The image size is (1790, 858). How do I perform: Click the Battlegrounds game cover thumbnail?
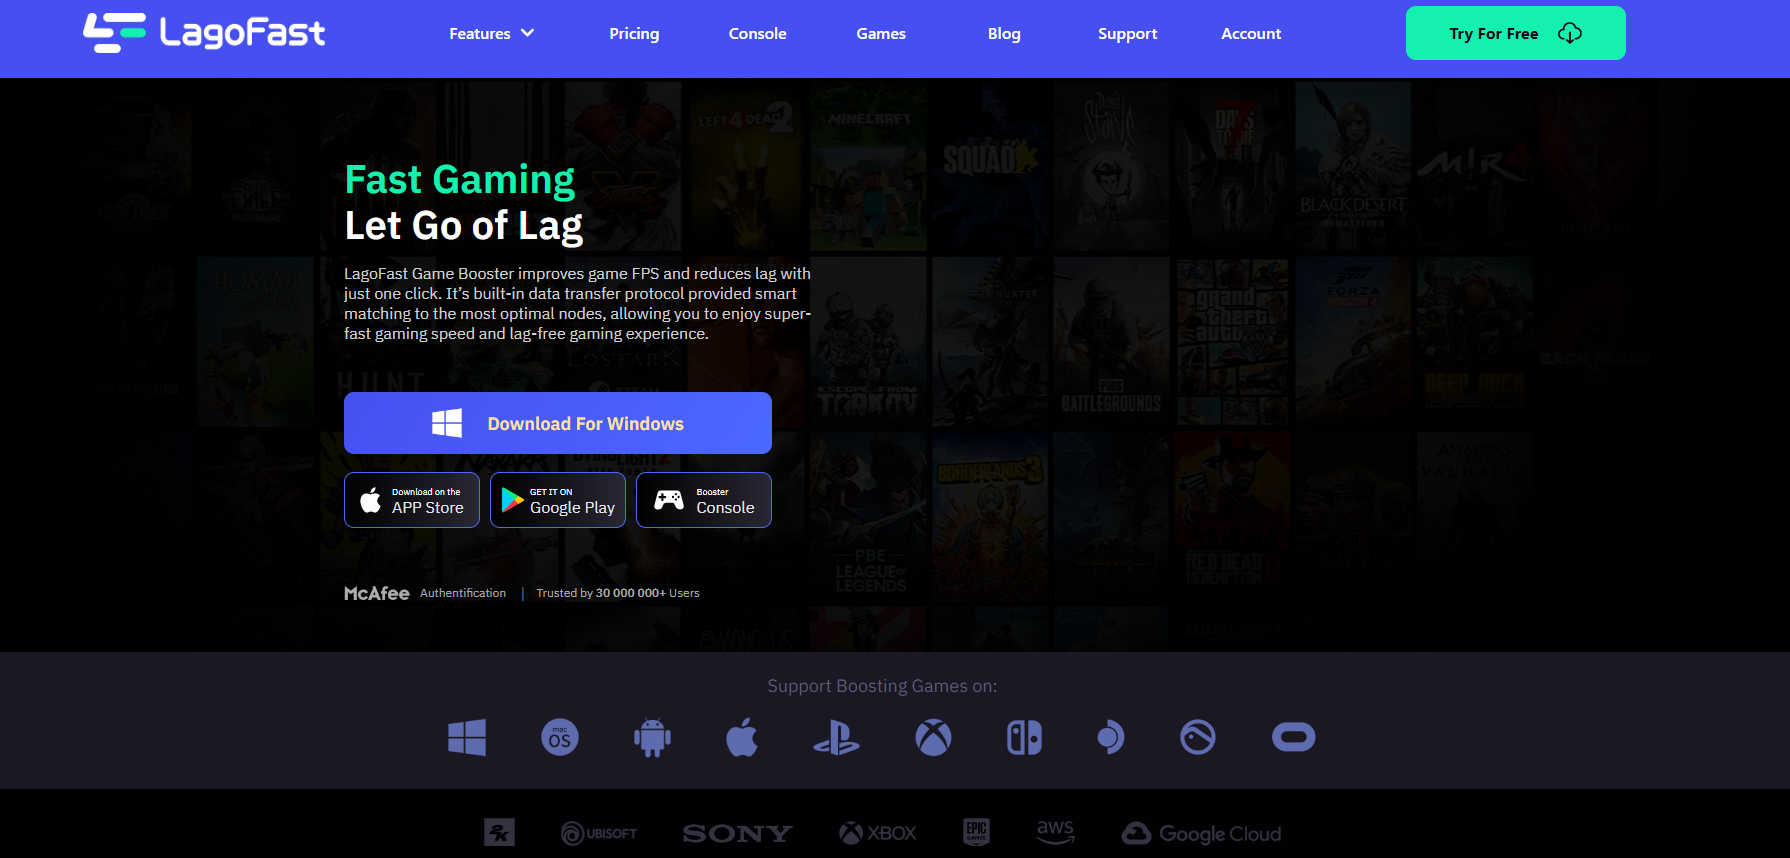coord(1111,341)
